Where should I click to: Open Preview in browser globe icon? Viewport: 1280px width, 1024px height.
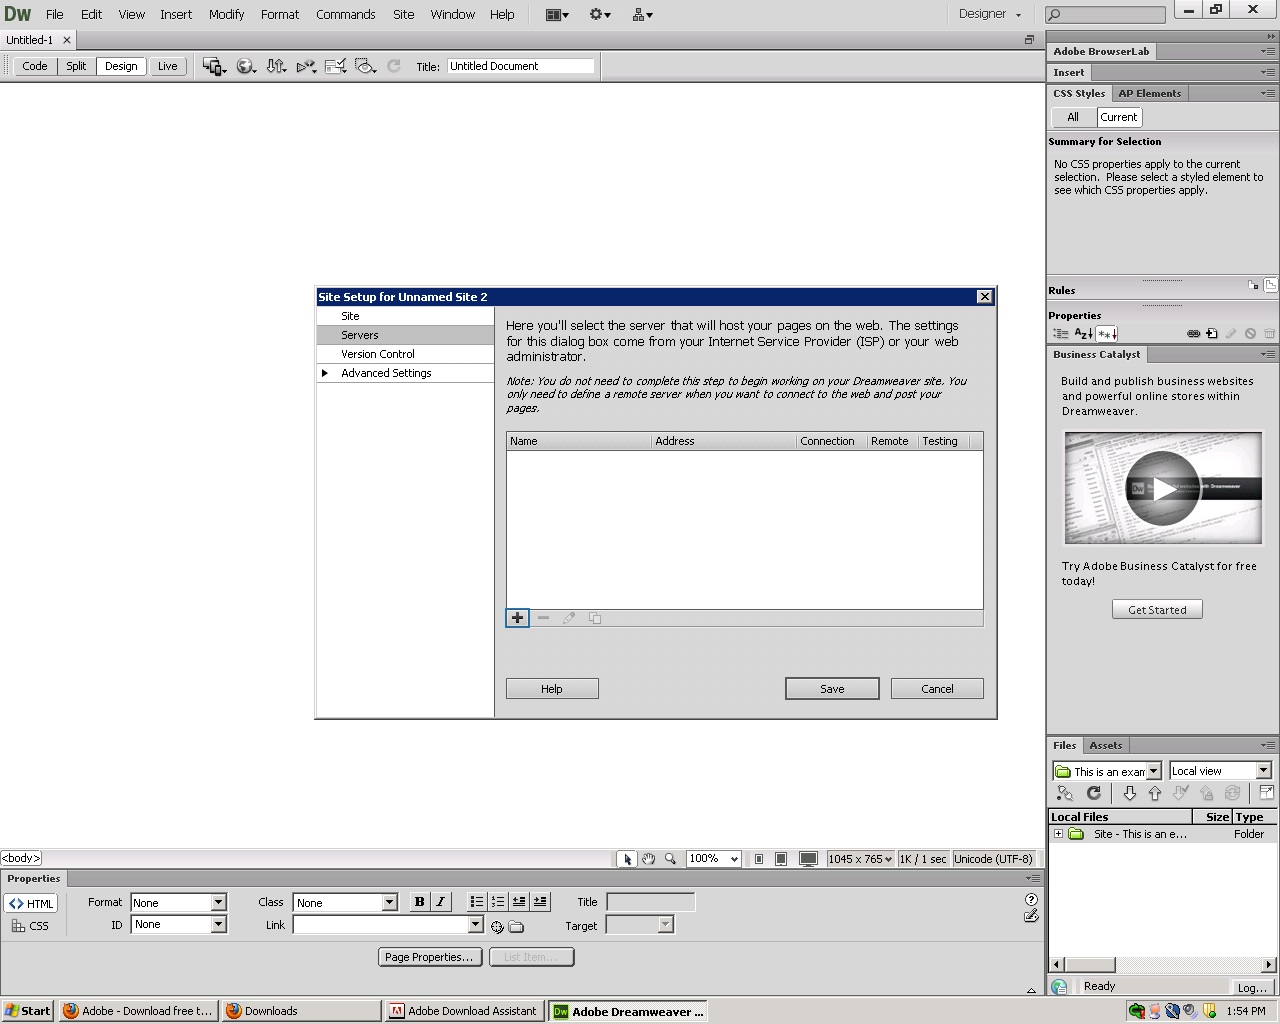pyautogui.click(x=246, y=66)
